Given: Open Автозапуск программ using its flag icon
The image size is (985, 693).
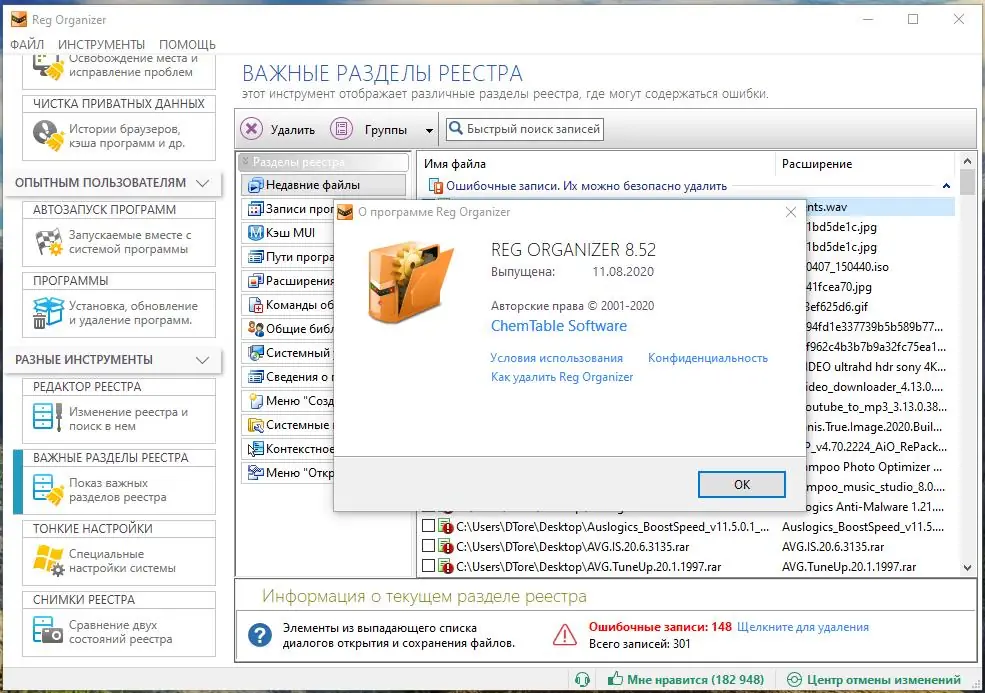Looking at the screenshot, I should coord(48,238).
